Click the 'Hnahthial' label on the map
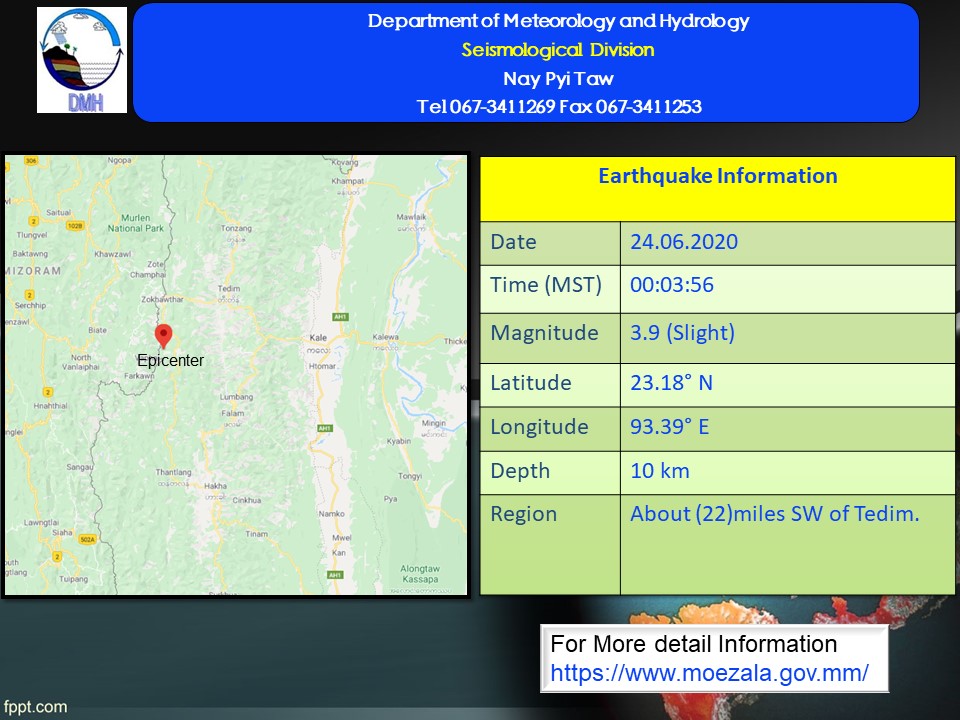Screen dimensions: 960x720 coord(51,405)
